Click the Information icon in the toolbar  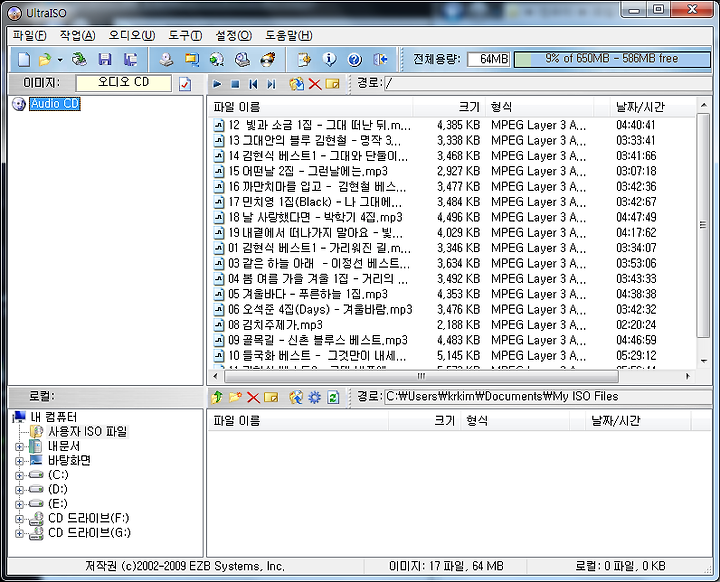tap(329, 59)
